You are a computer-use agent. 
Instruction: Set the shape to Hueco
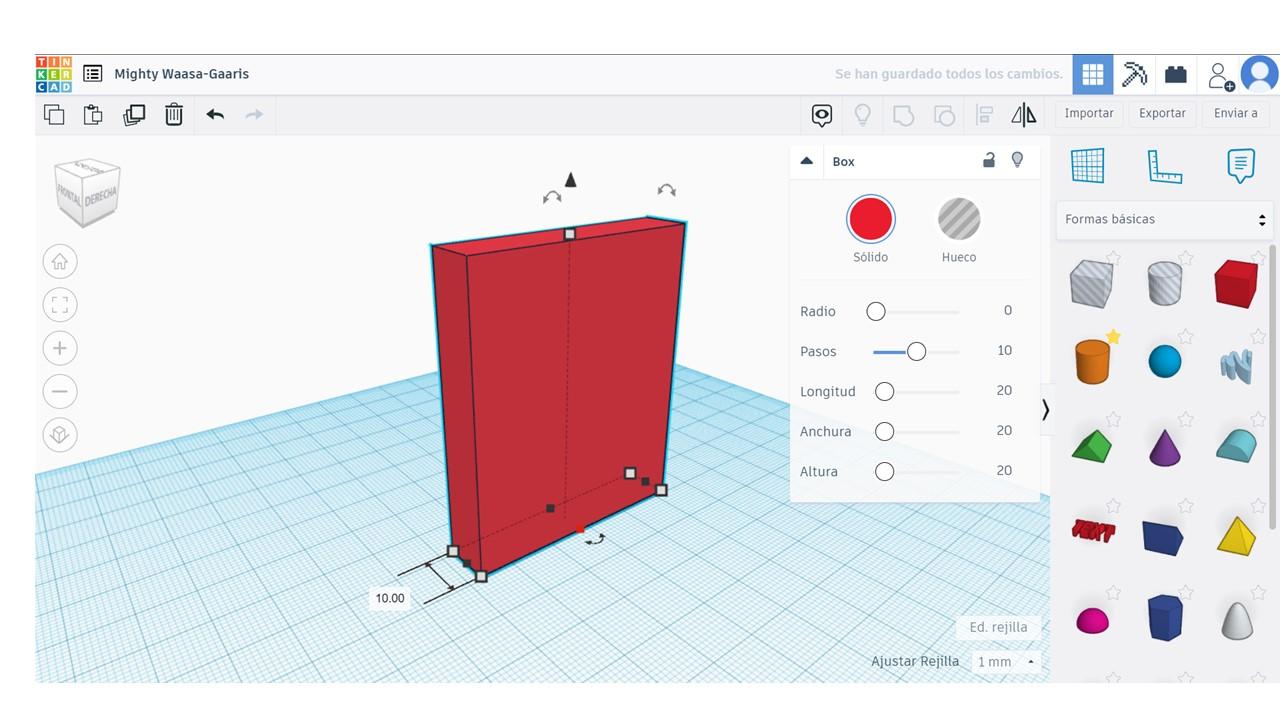coord(959,219)
